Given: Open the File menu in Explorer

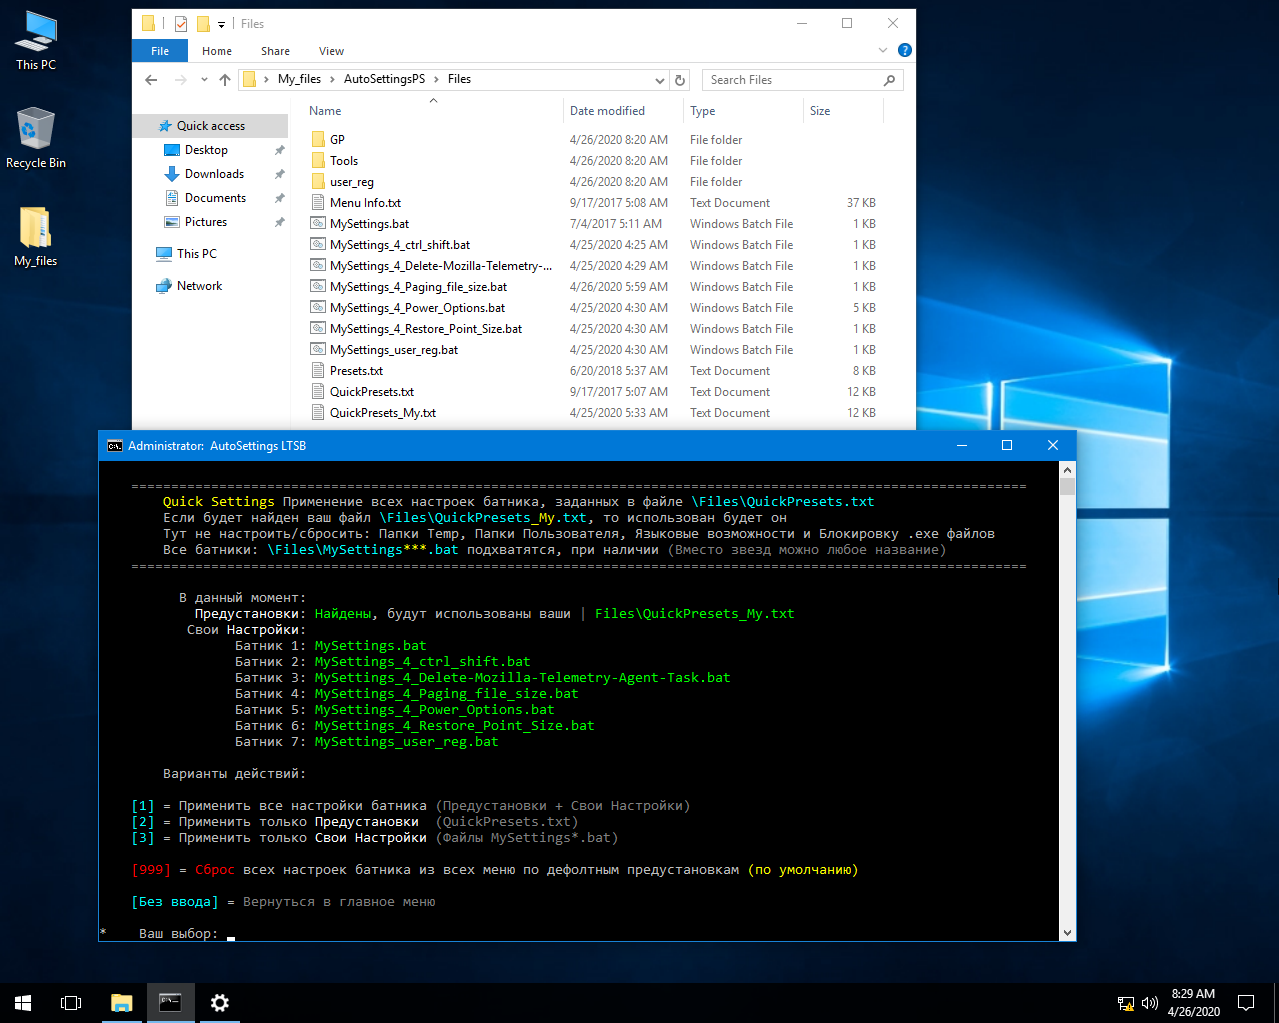Looking at the screenshot, I should point(160,51).
